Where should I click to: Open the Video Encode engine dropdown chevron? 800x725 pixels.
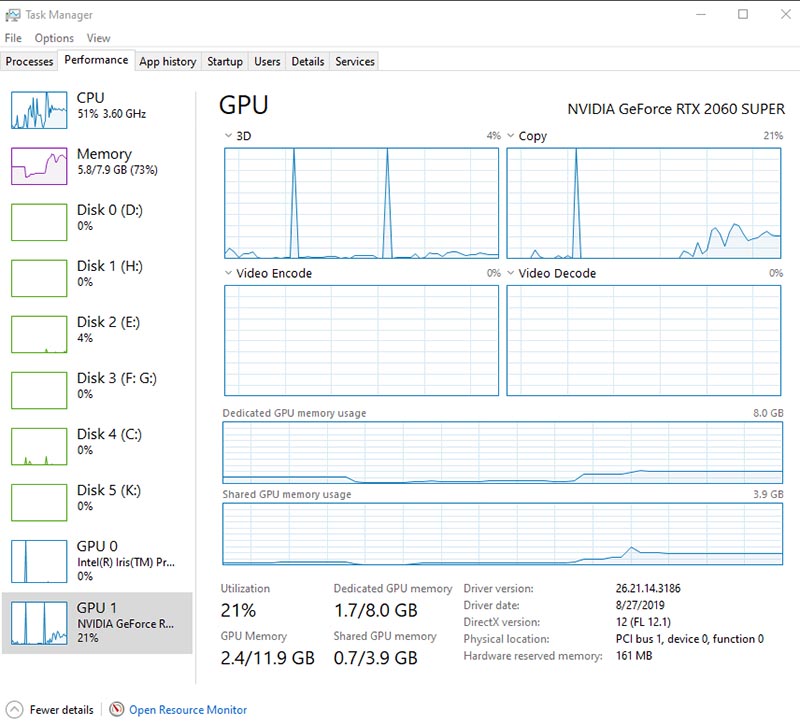pyautogui.click(x=228, y=273)
